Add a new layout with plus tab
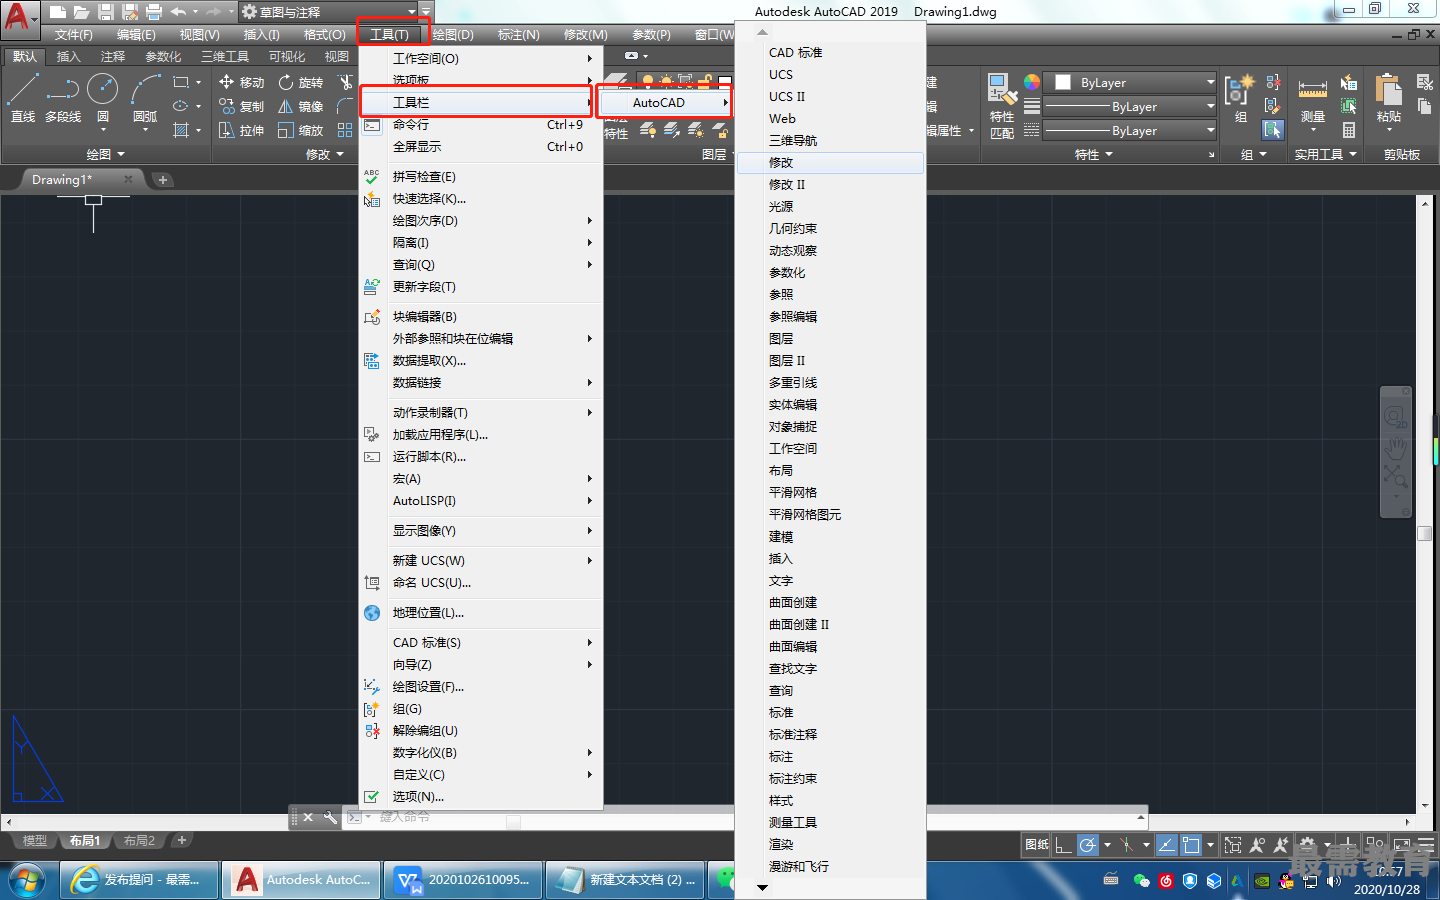The width and height of the screenshot is (1440, 900). (x=182, y=840)
